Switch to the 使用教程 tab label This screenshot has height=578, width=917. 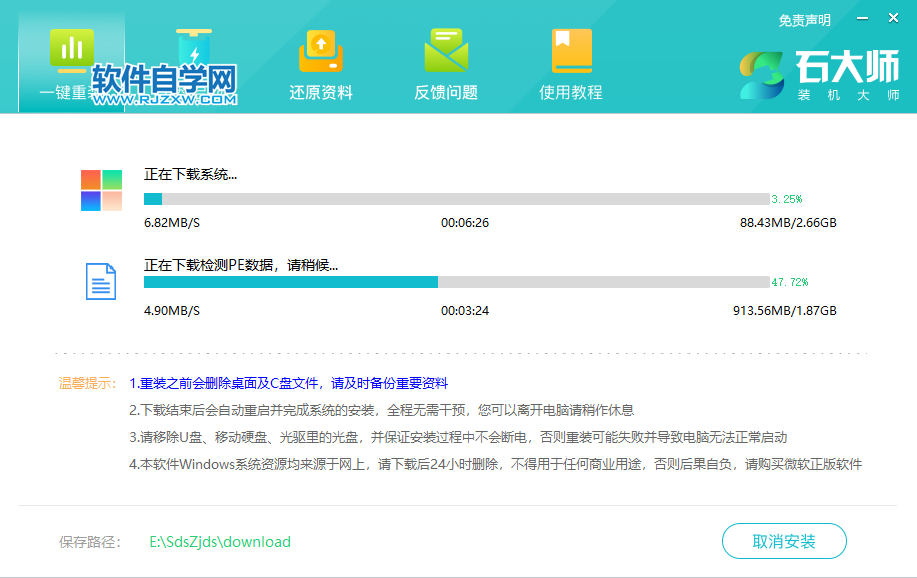coord(571,92)
